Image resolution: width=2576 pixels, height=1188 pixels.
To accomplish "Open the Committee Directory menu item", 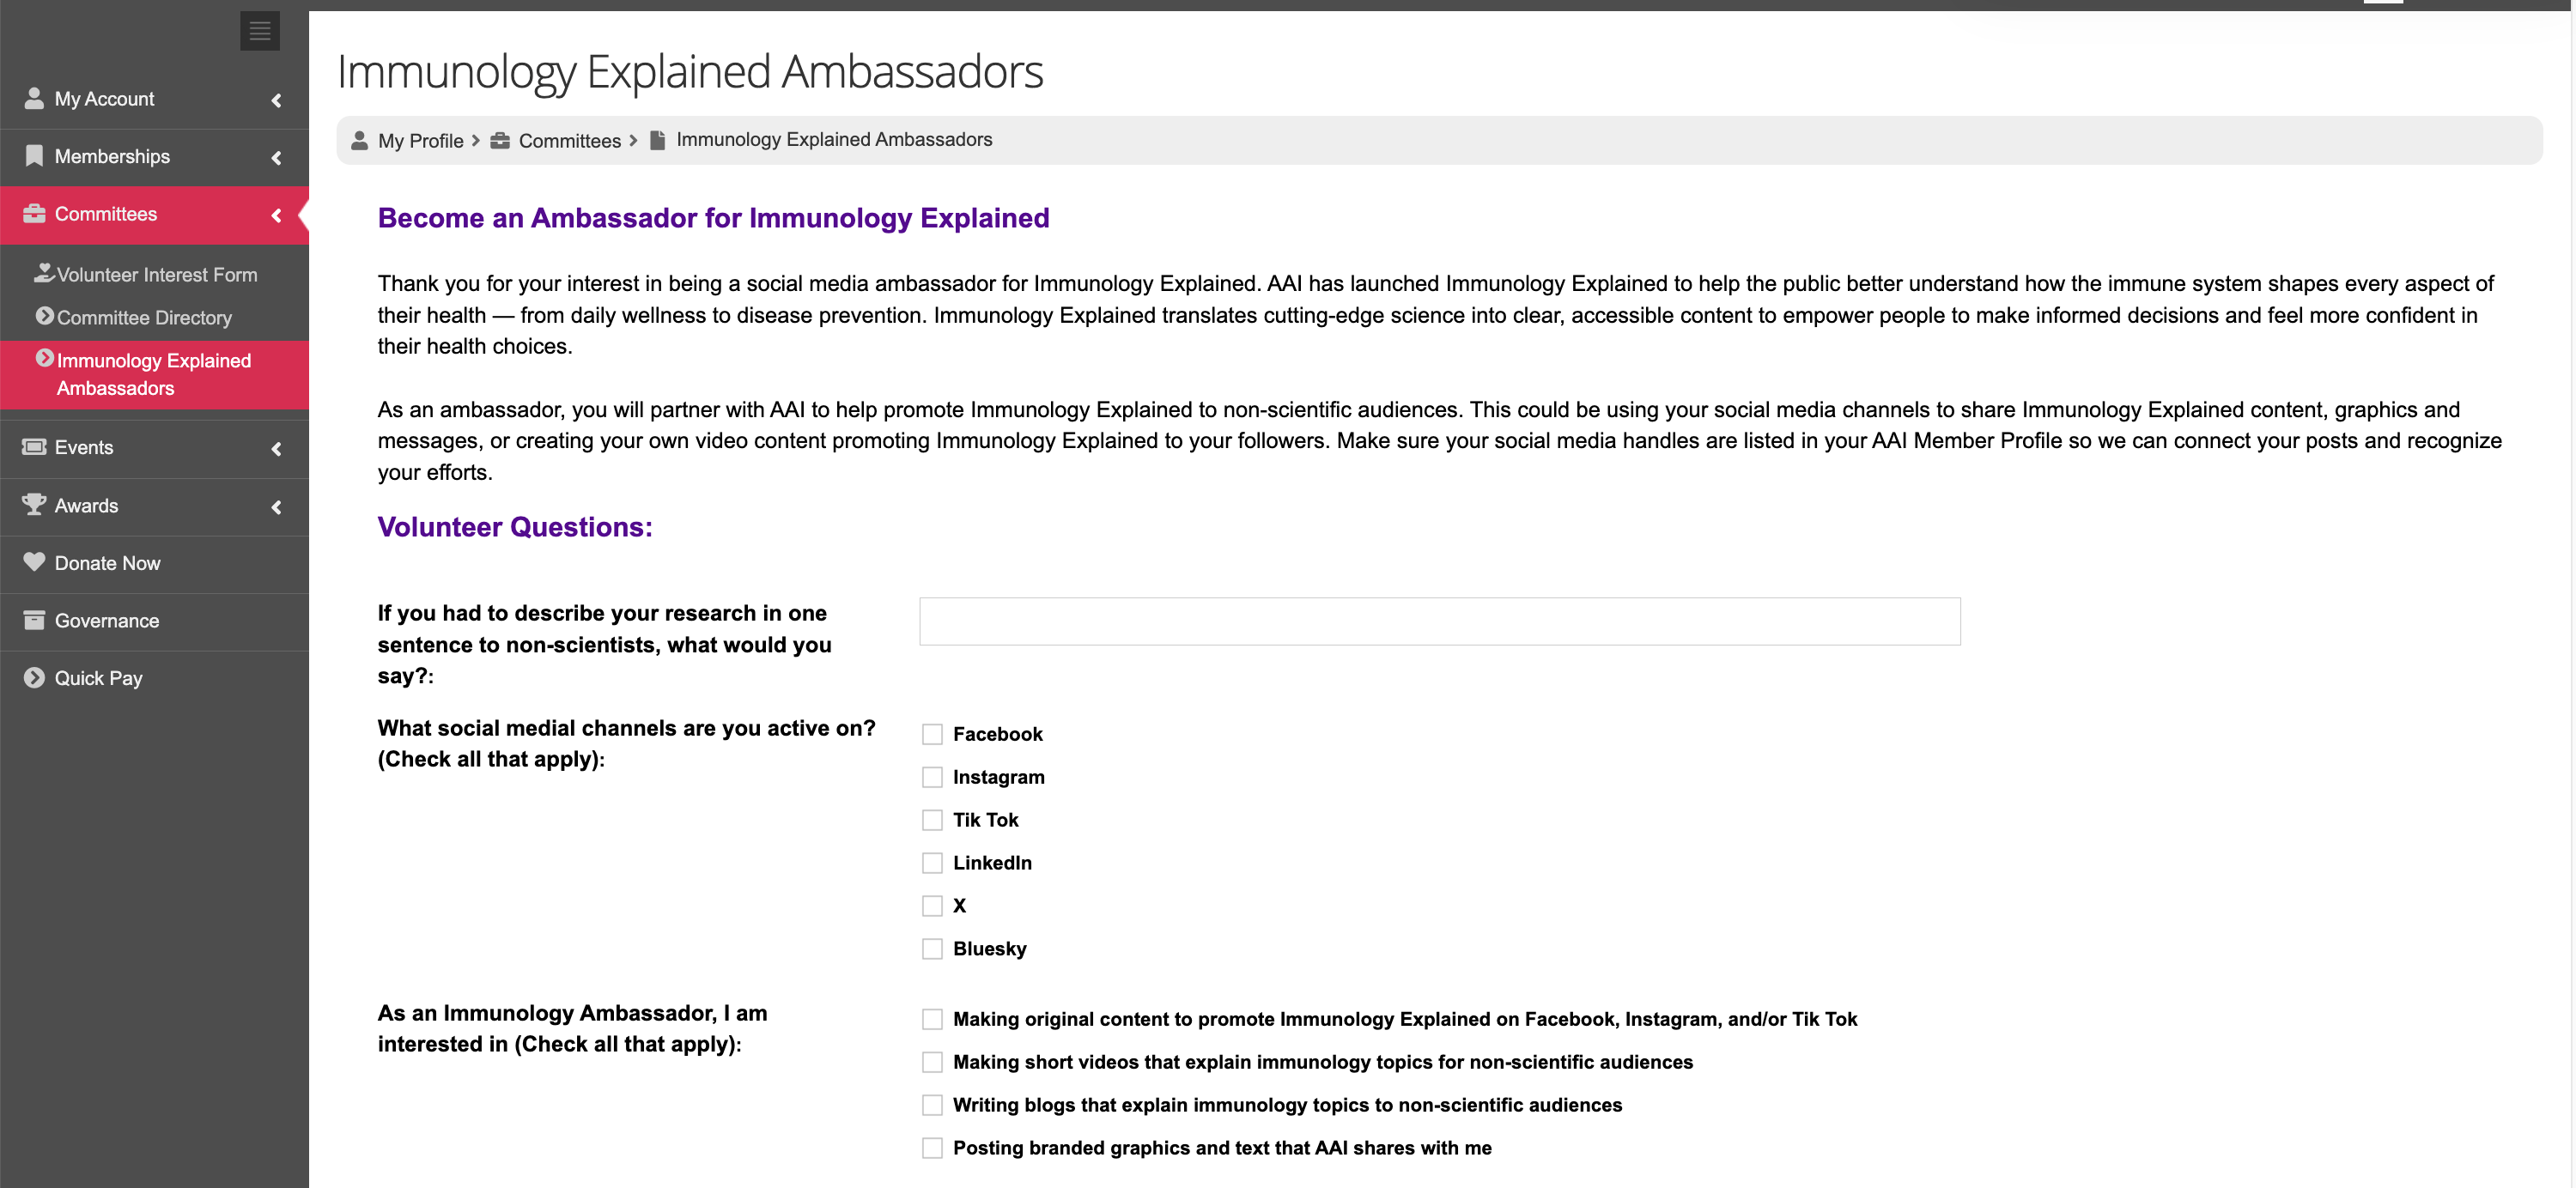I will (x=144, y=318).
